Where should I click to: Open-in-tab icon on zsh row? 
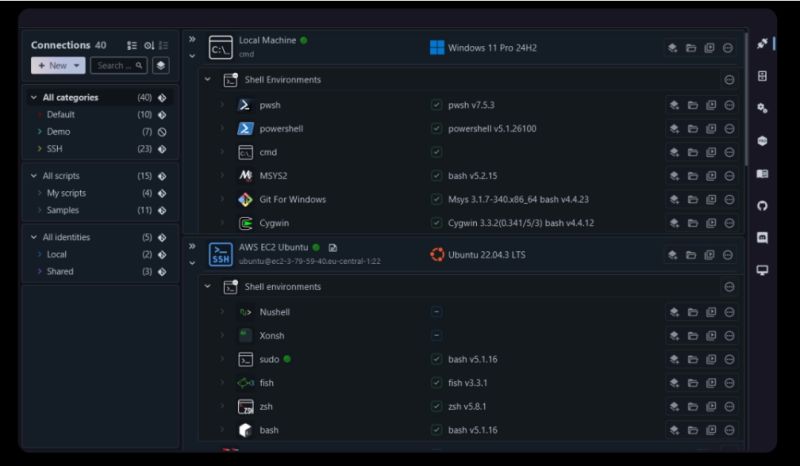coord(711,406)
